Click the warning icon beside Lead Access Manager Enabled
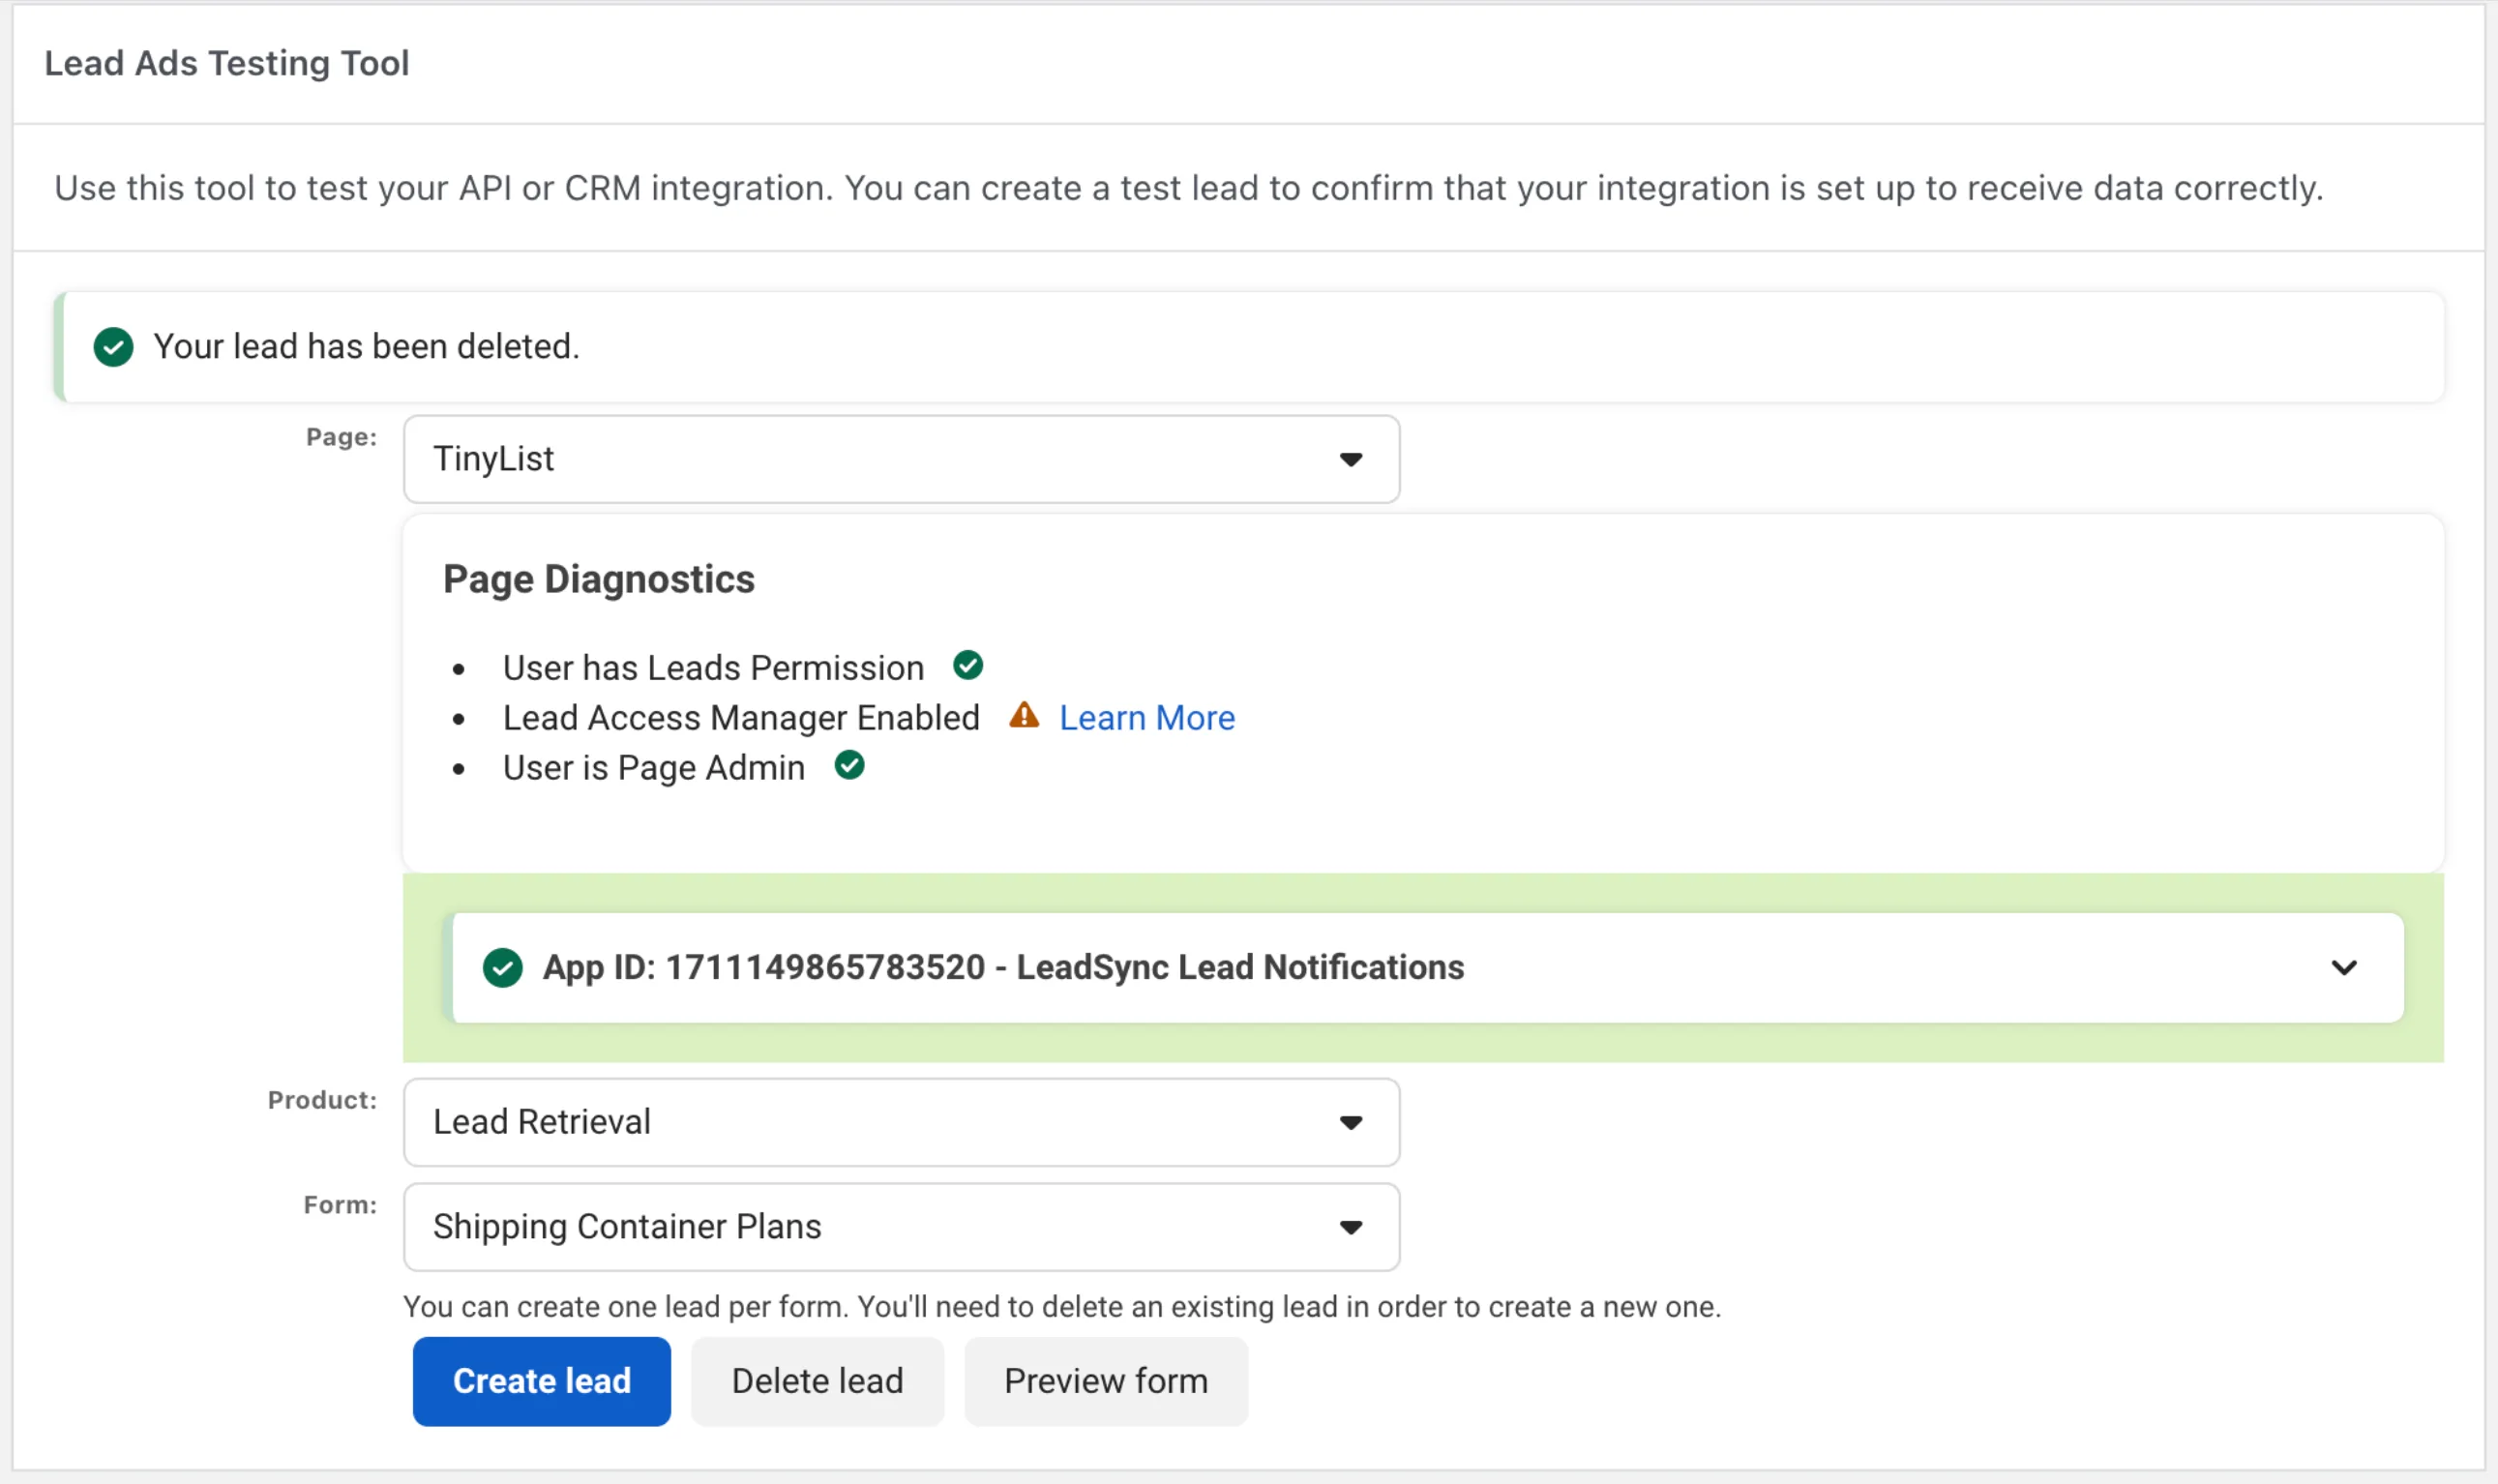Viewport: 2498px width, 1484px height. point(1024,715)
